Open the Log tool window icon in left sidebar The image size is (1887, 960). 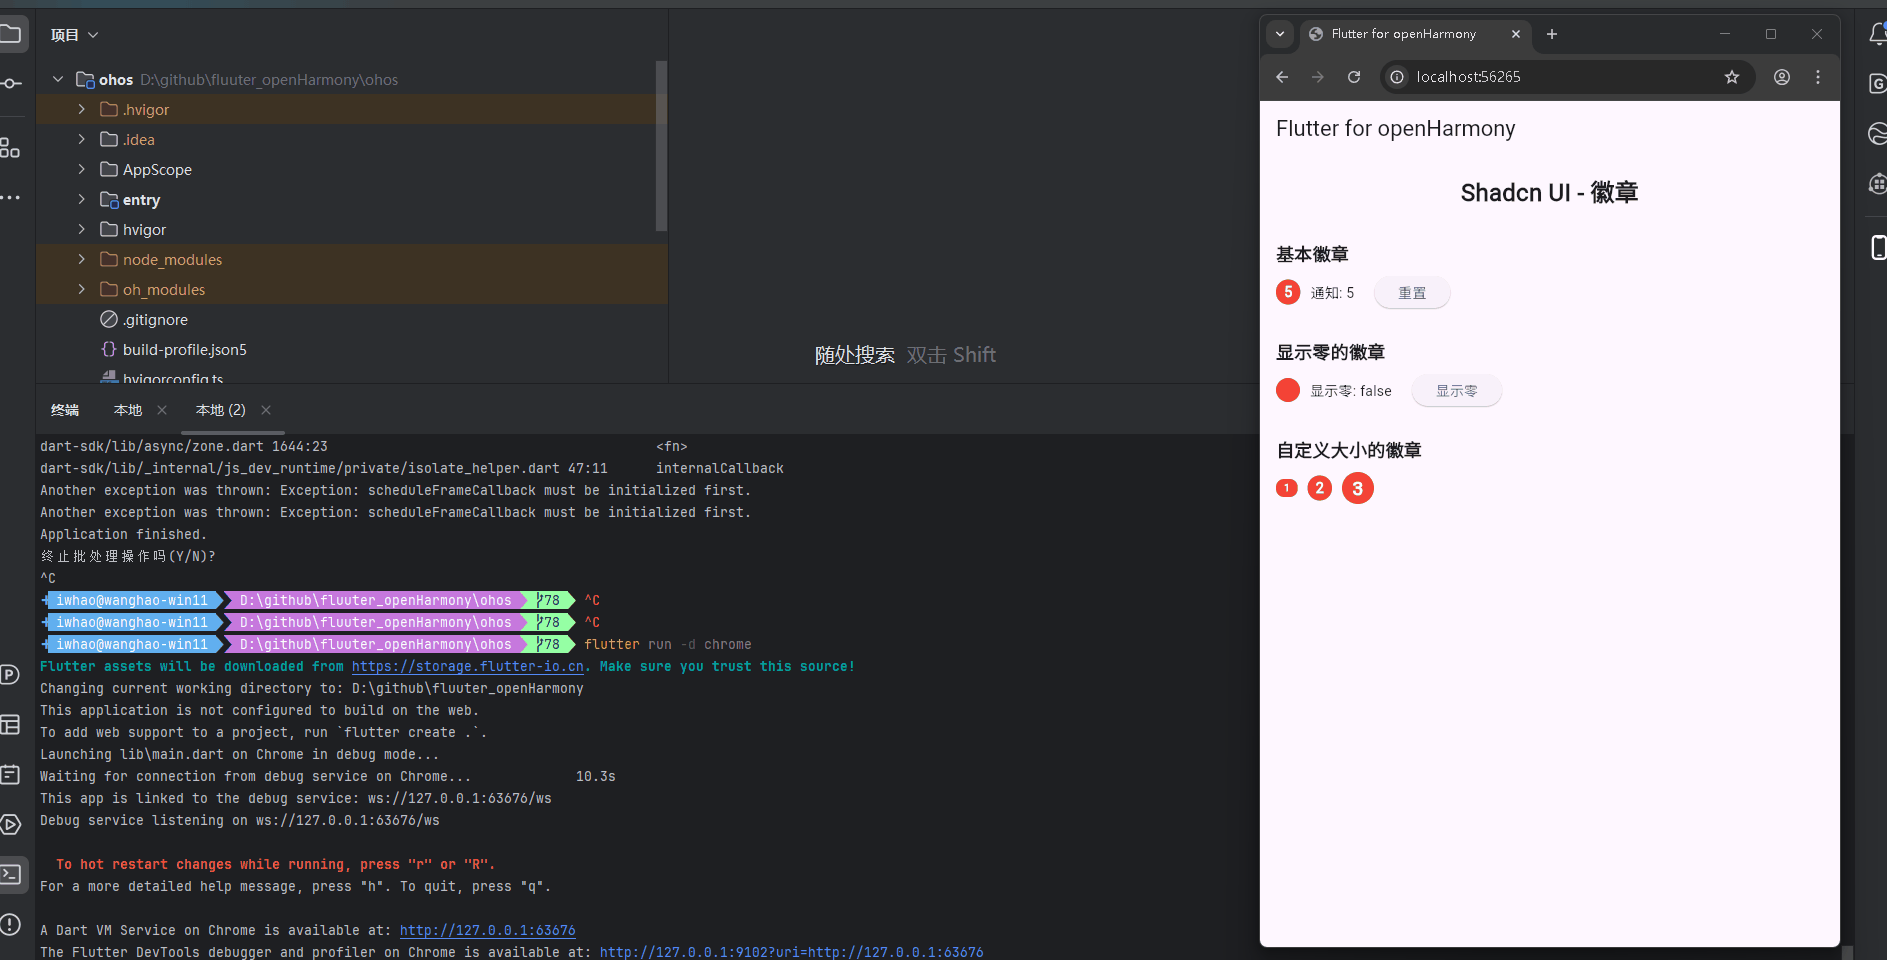coord(10,774)
